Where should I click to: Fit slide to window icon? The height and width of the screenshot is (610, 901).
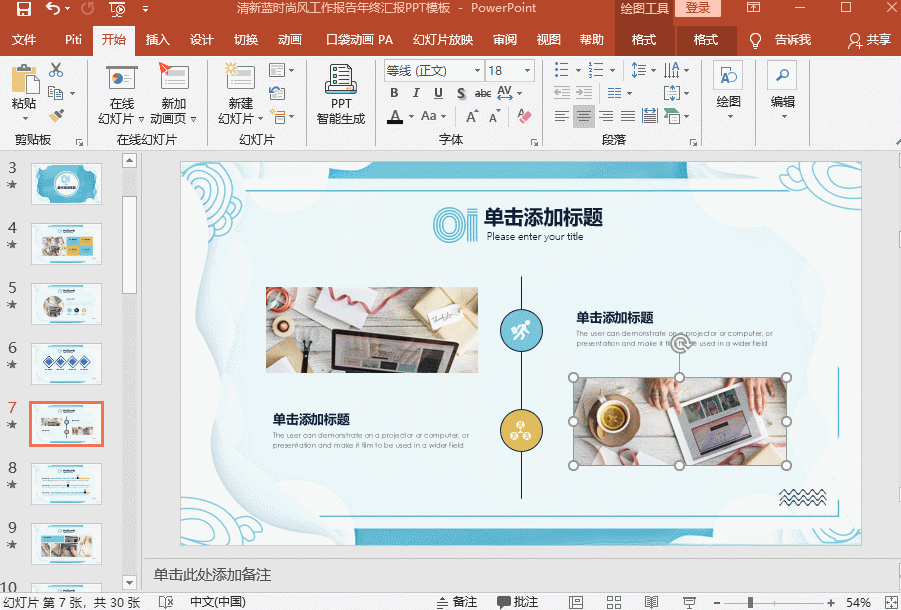point(891,602)
